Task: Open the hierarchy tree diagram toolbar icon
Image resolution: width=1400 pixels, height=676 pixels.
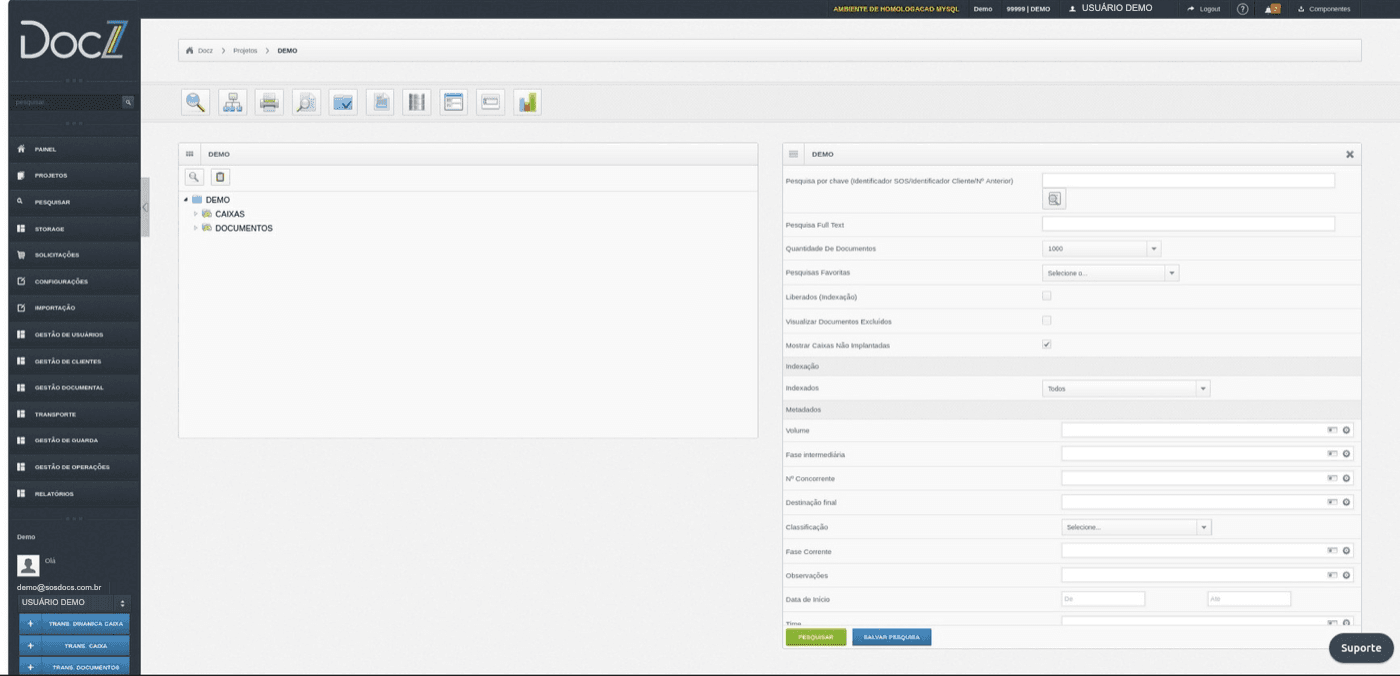Action: (x=232, y=102)
